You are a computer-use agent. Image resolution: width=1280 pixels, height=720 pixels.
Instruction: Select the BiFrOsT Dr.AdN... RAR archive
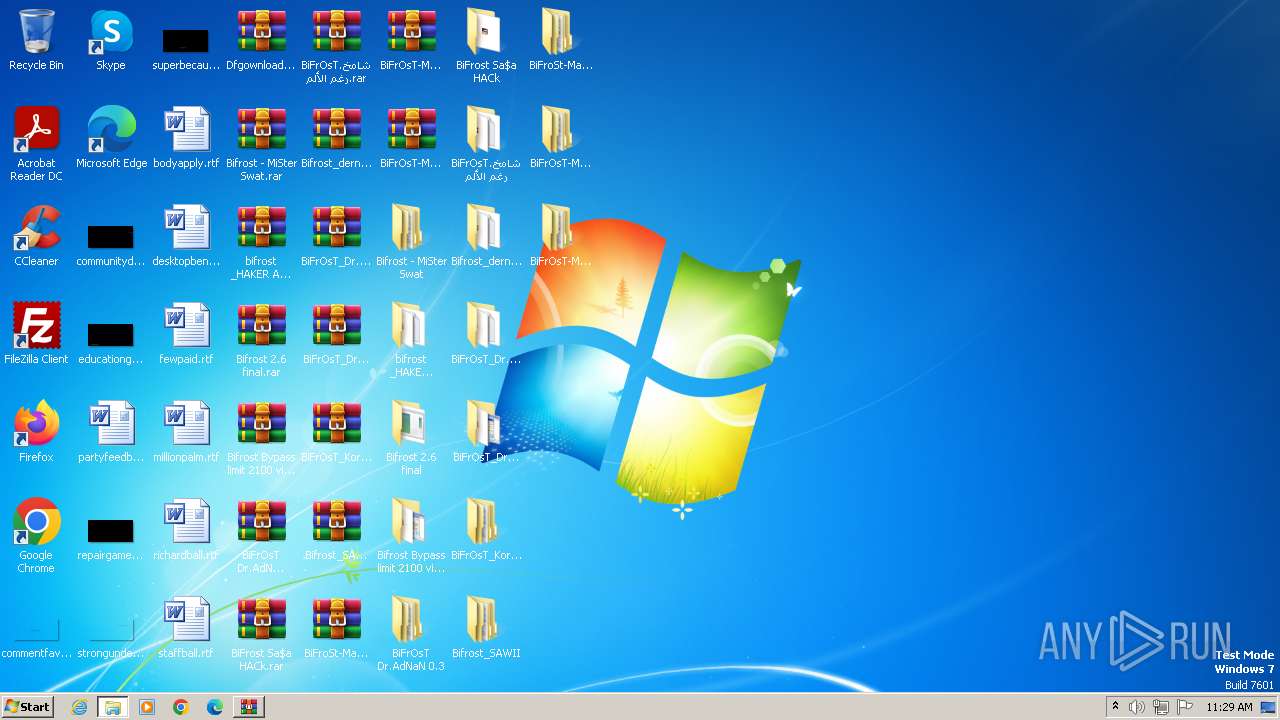[261, 536]
